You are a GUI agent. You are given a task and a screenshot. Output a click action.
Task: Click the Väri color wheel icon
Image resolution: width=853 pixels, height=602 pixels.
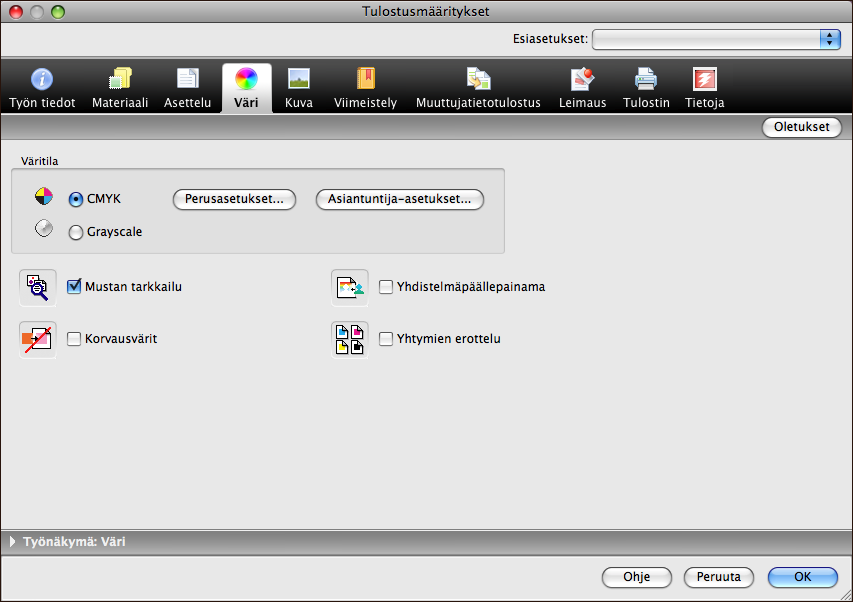click(246, 79)
